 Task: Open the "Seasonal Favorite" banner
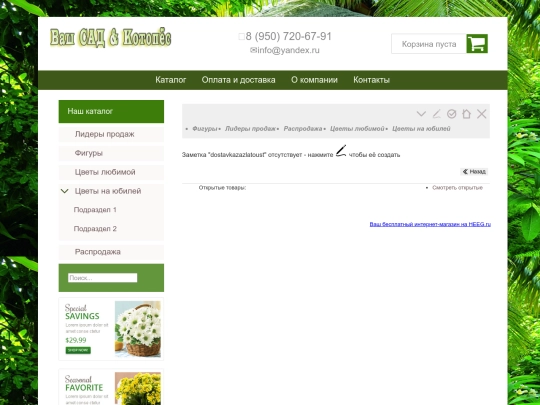111,387
